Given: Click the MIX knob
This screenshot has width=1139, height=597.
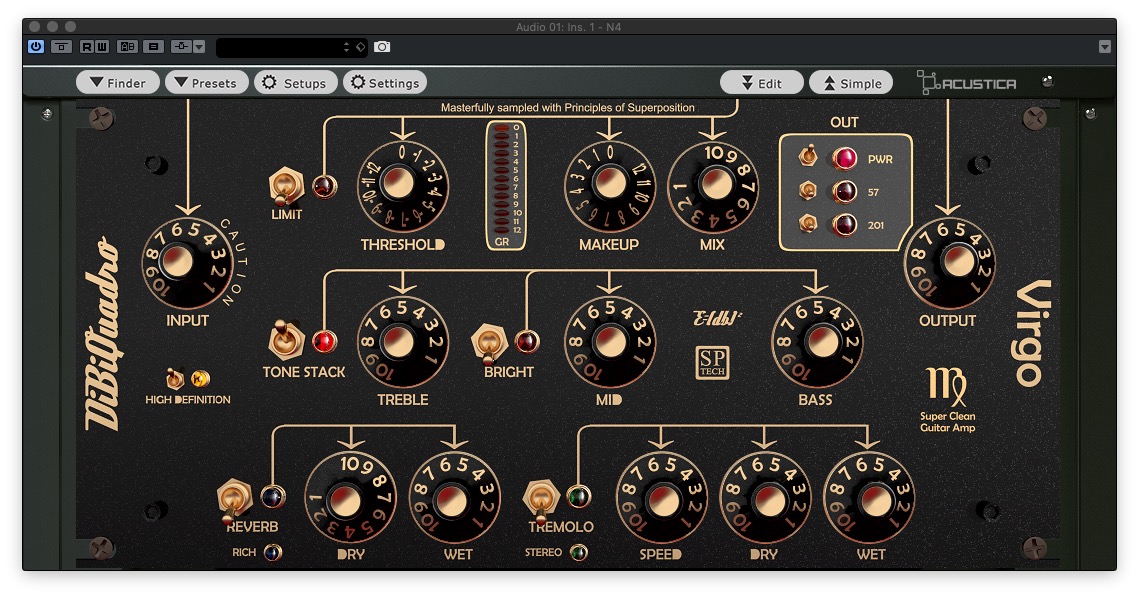Looking at the screenshot, I should [x=713, y=186].
